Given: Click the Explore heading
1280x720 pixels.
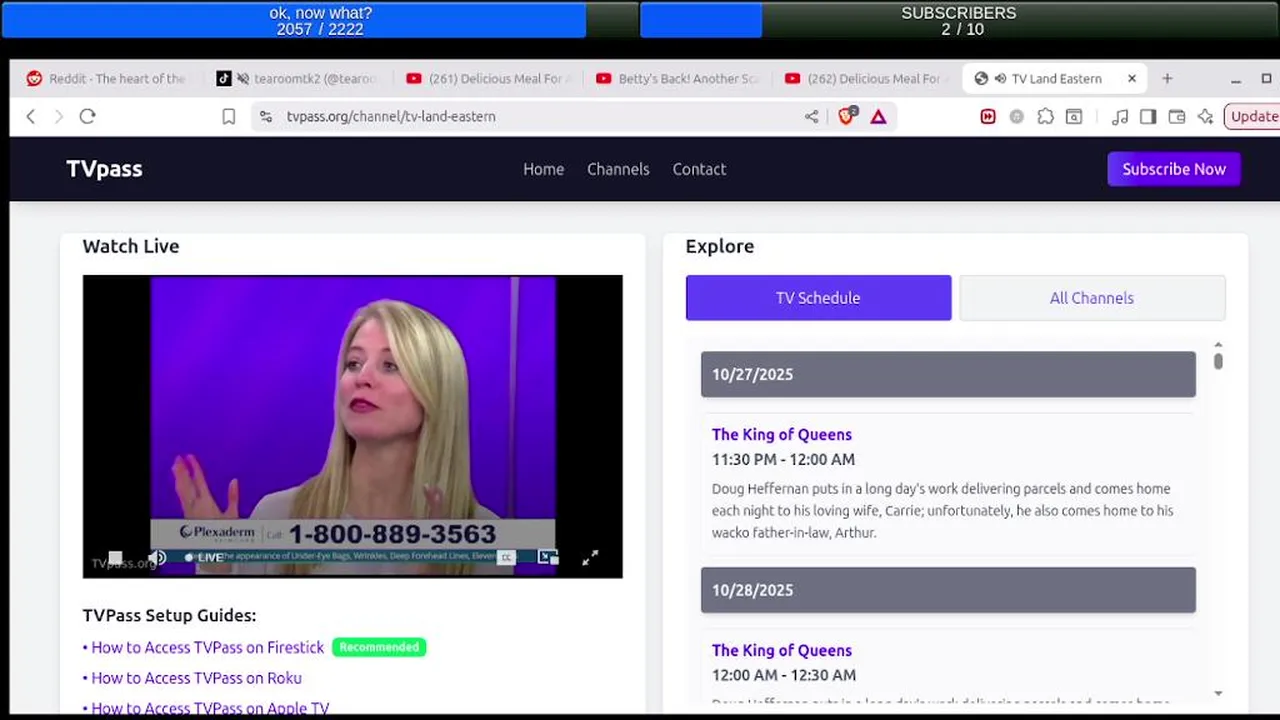Looking at the screenshot, I should [720, 246].
